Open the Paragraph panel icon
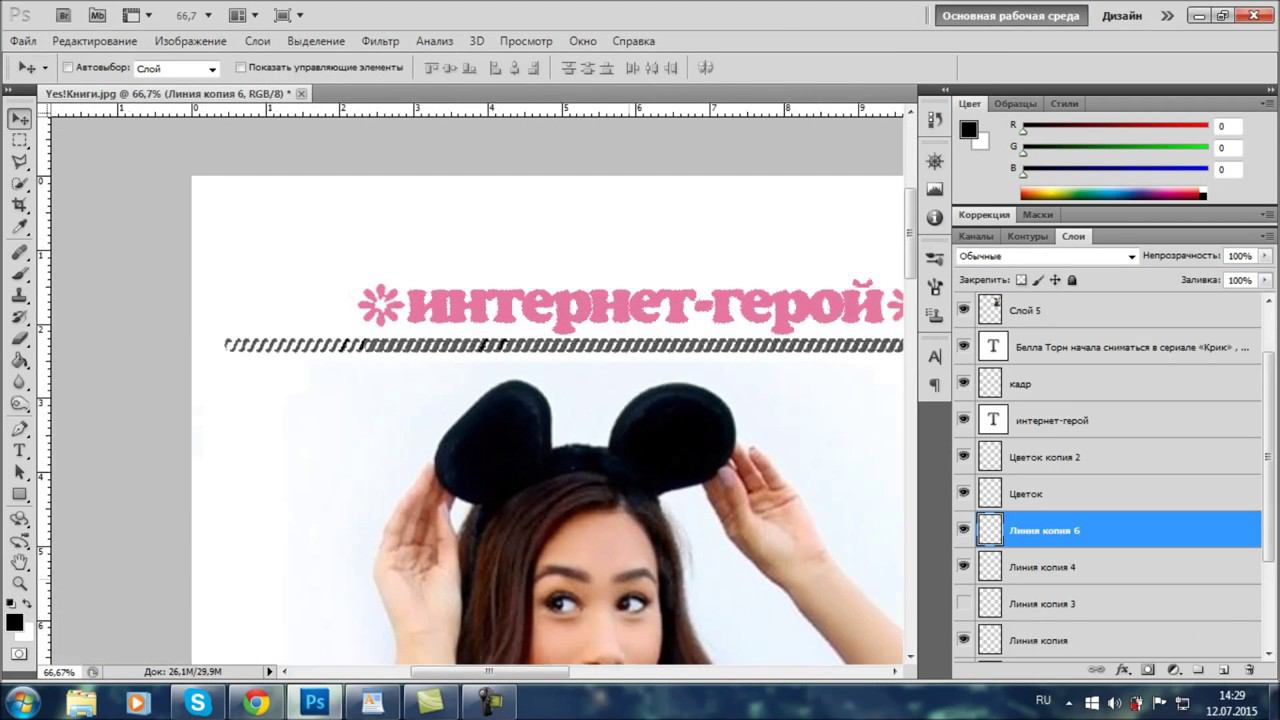Screen dimensions: 1280x720 click(935, 385)
